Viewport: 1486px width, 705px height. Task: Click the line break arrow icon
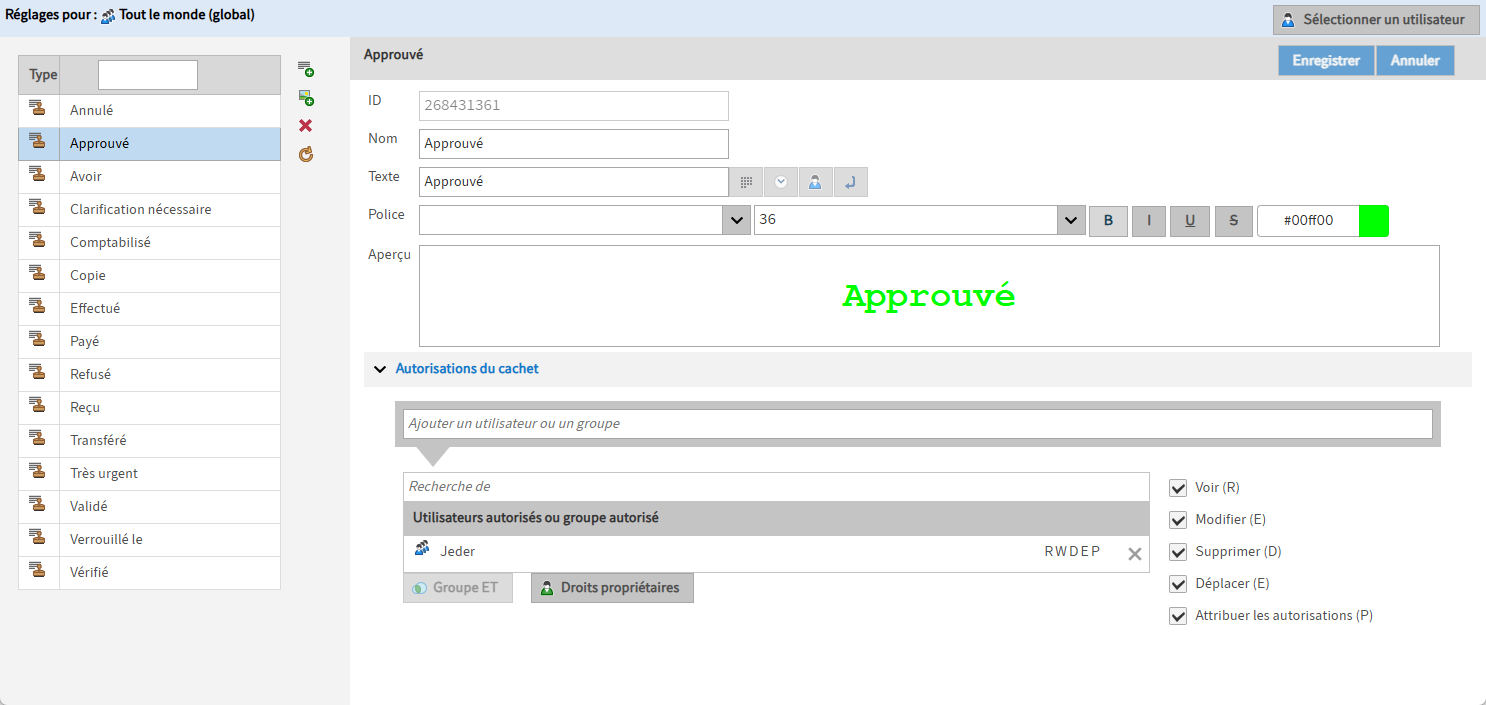(x=850, y=182)
